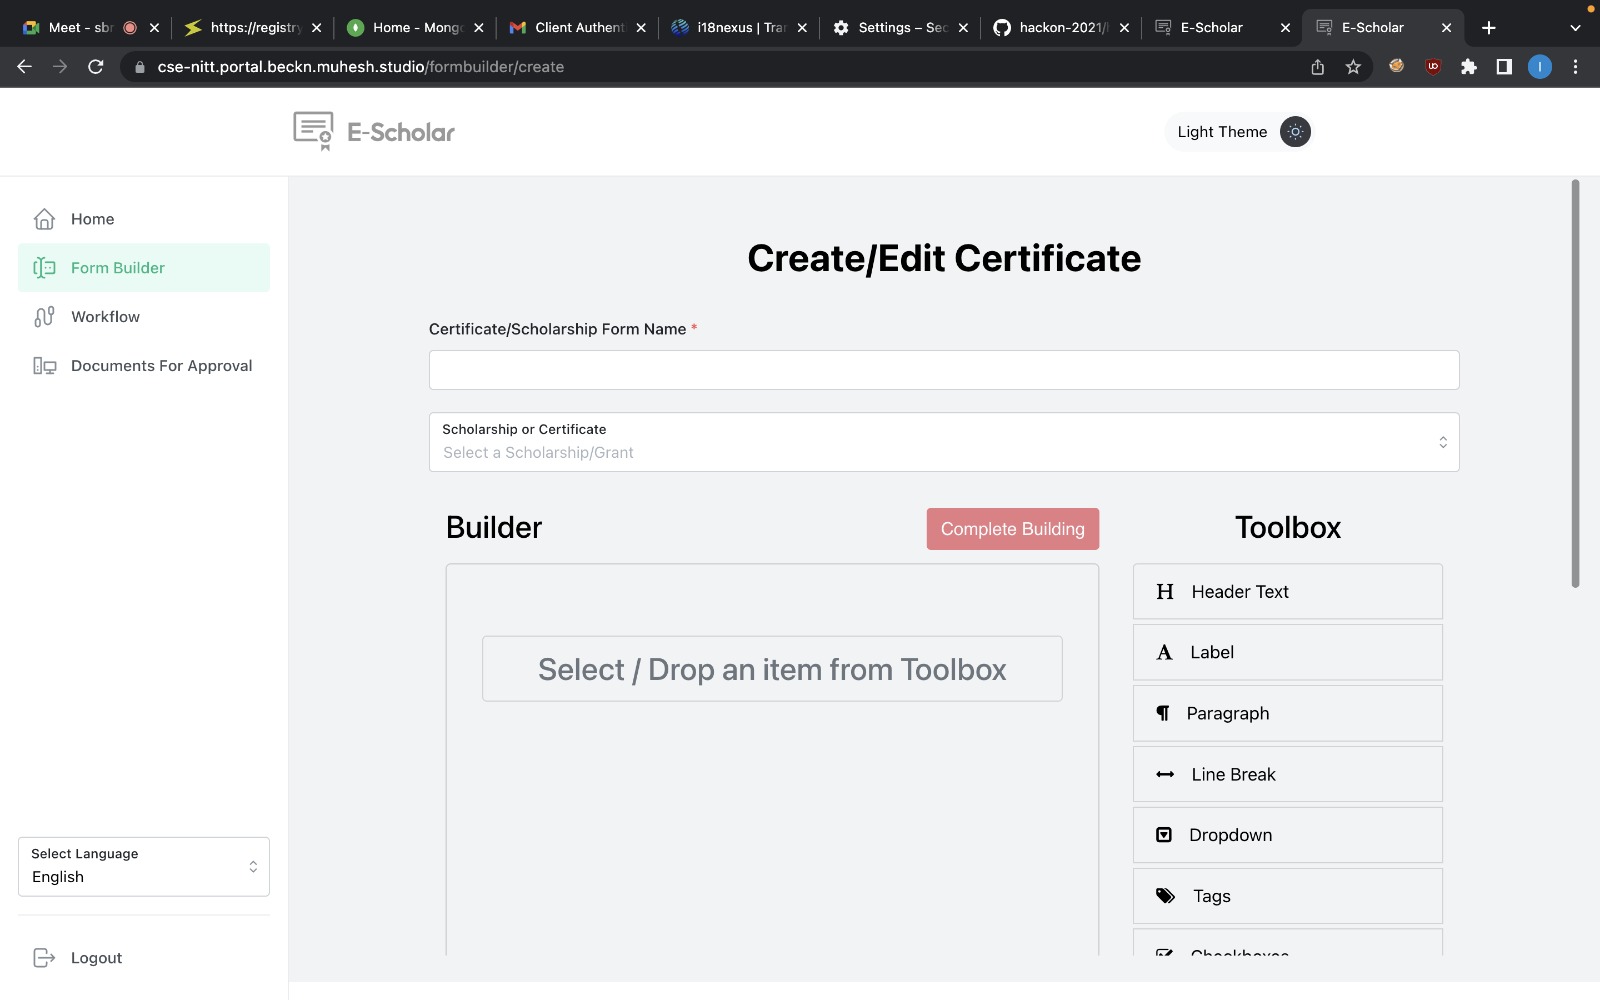The height and width of the screenshot is (1000, 1600).
Task: Toggle the Light Theme sun switch
Action: tap(1295, 132)
